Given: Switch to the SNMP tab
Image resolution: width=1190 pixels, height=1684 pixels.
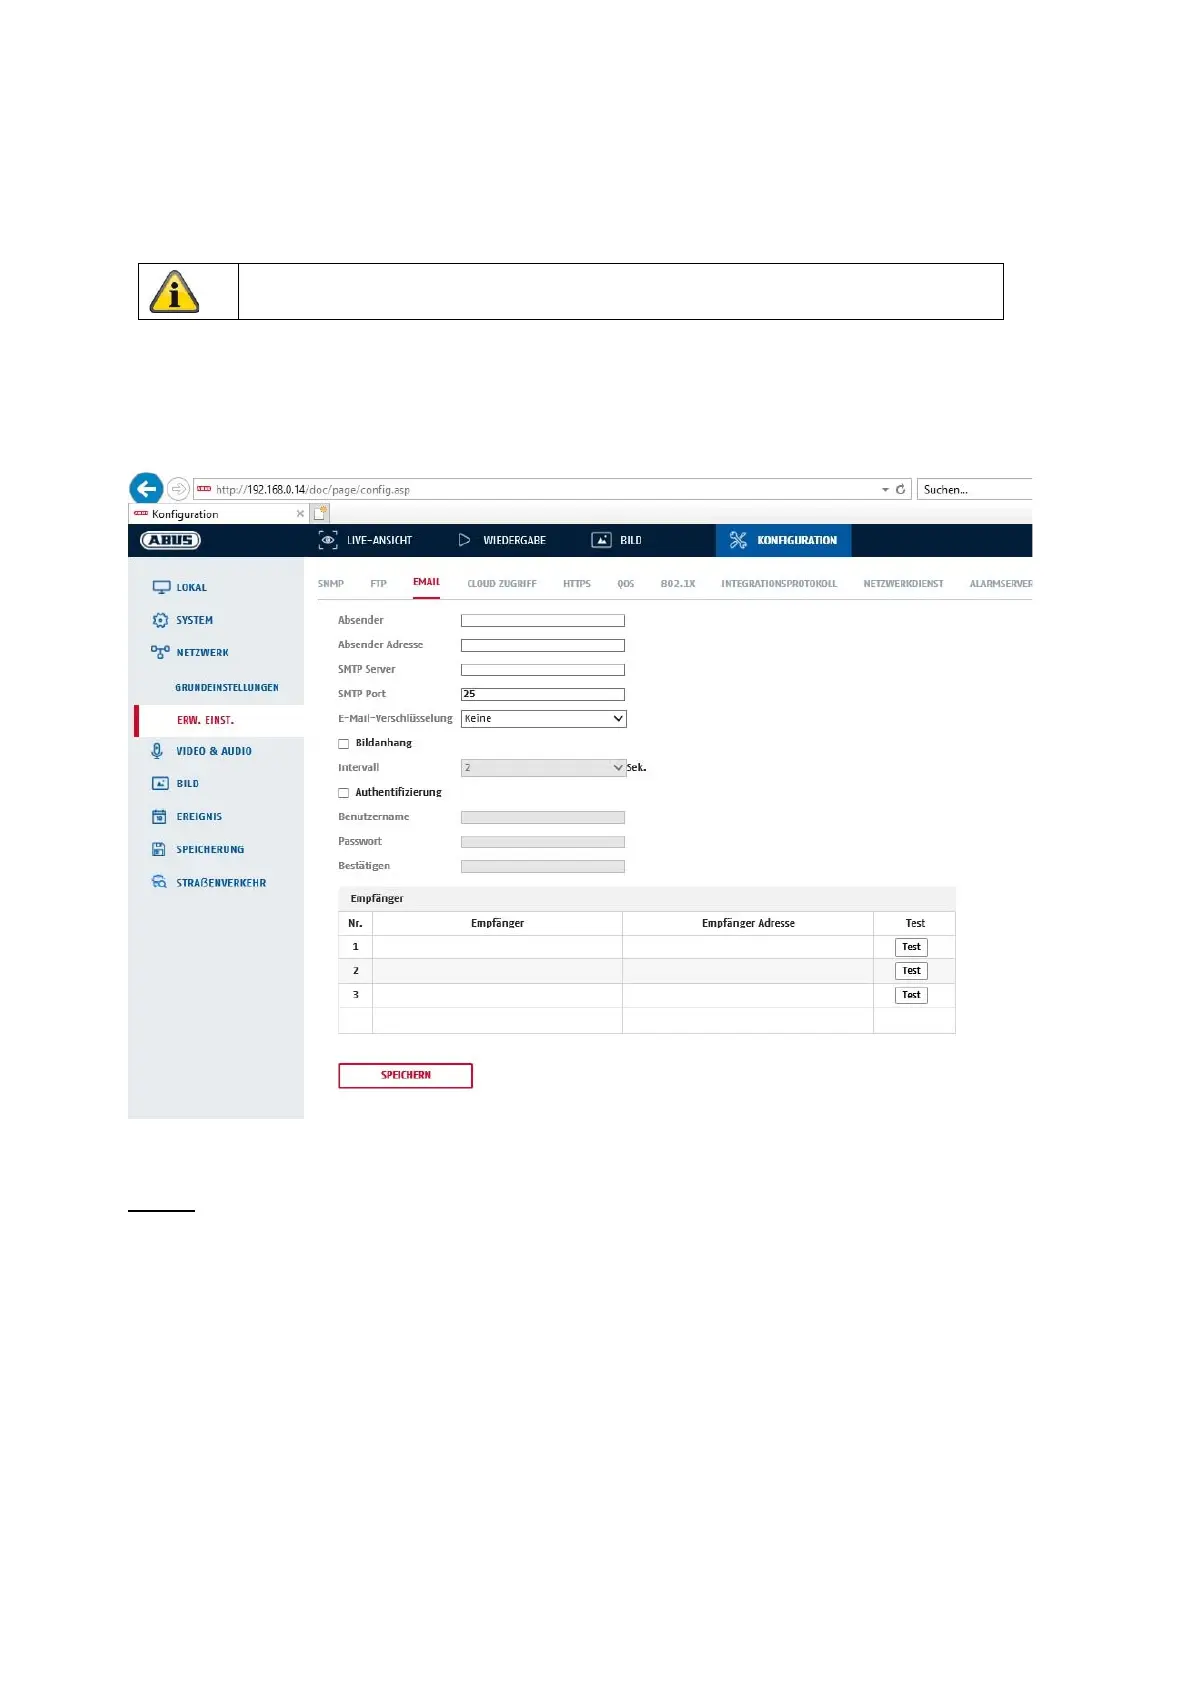Looking at the screenshot, I should tap(331, 584).
